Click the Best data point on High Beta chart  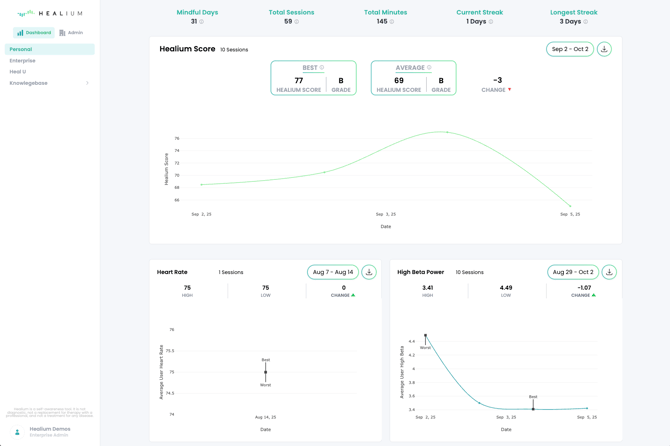[x=533, y=408]
